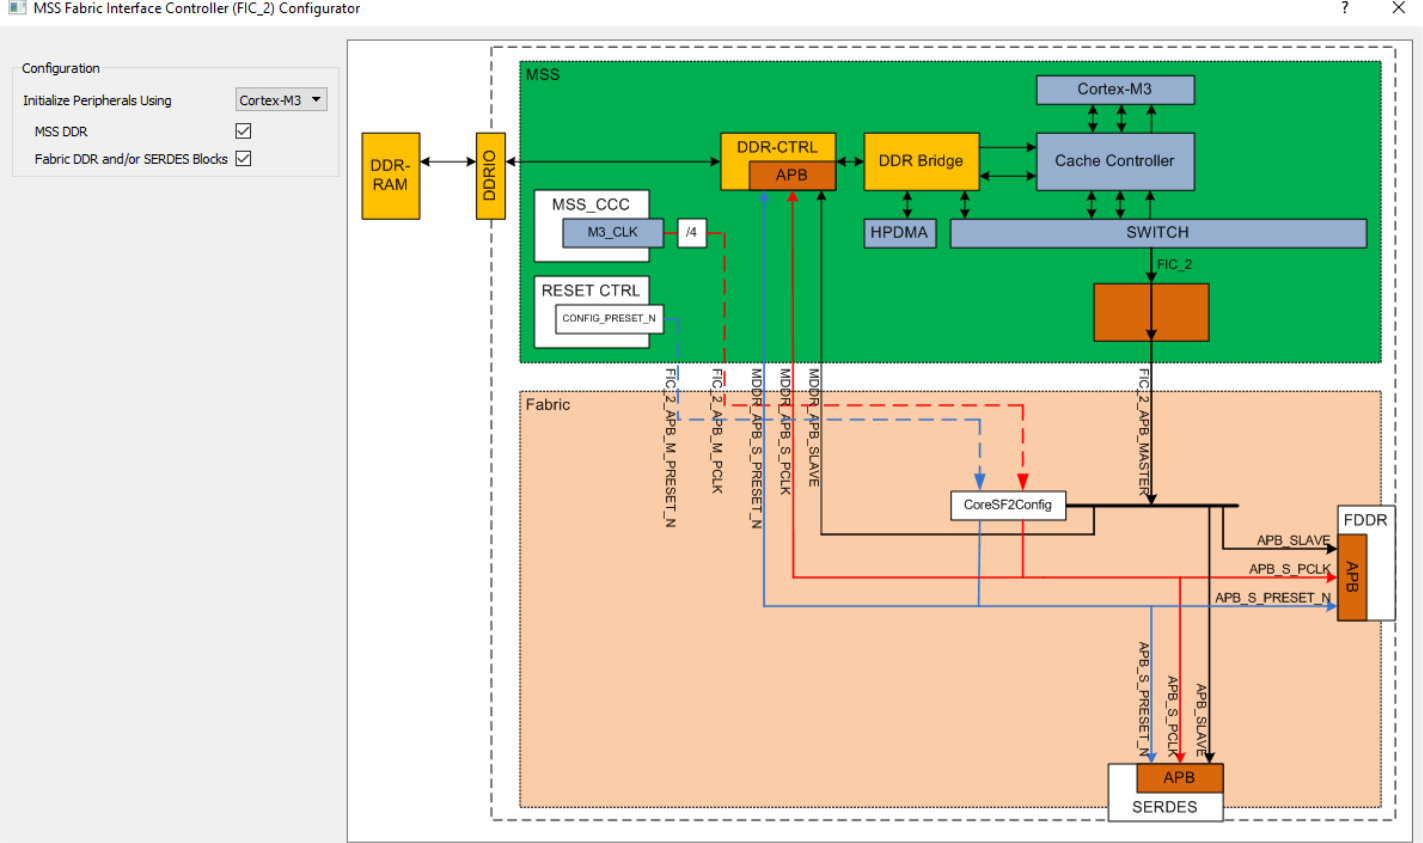Image resolution: width=1423 pixels, height=843 pixels.
Task: Click the HPDMA block in the MSS region
Action: click(898, 233)
